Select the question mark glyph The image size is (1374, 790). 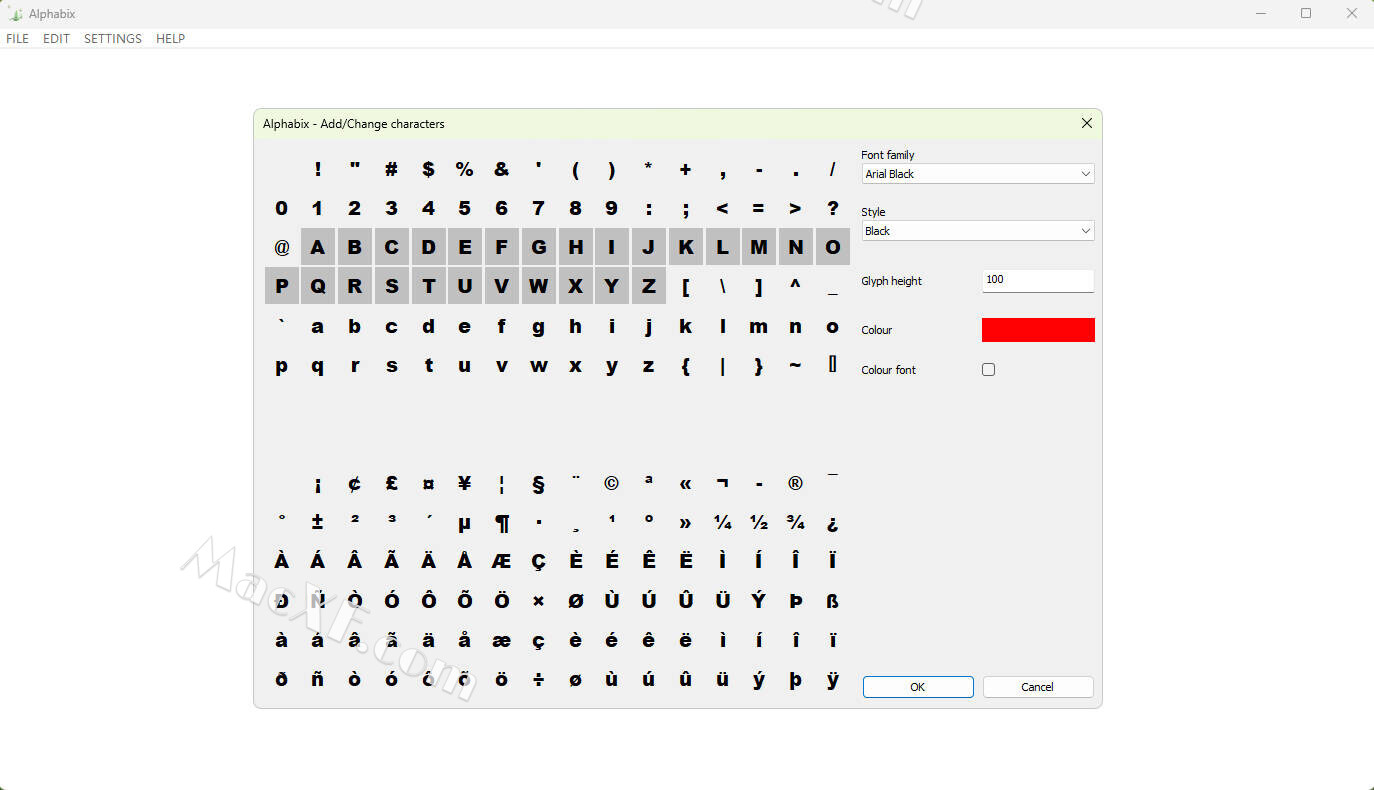(x=832, y=208)
